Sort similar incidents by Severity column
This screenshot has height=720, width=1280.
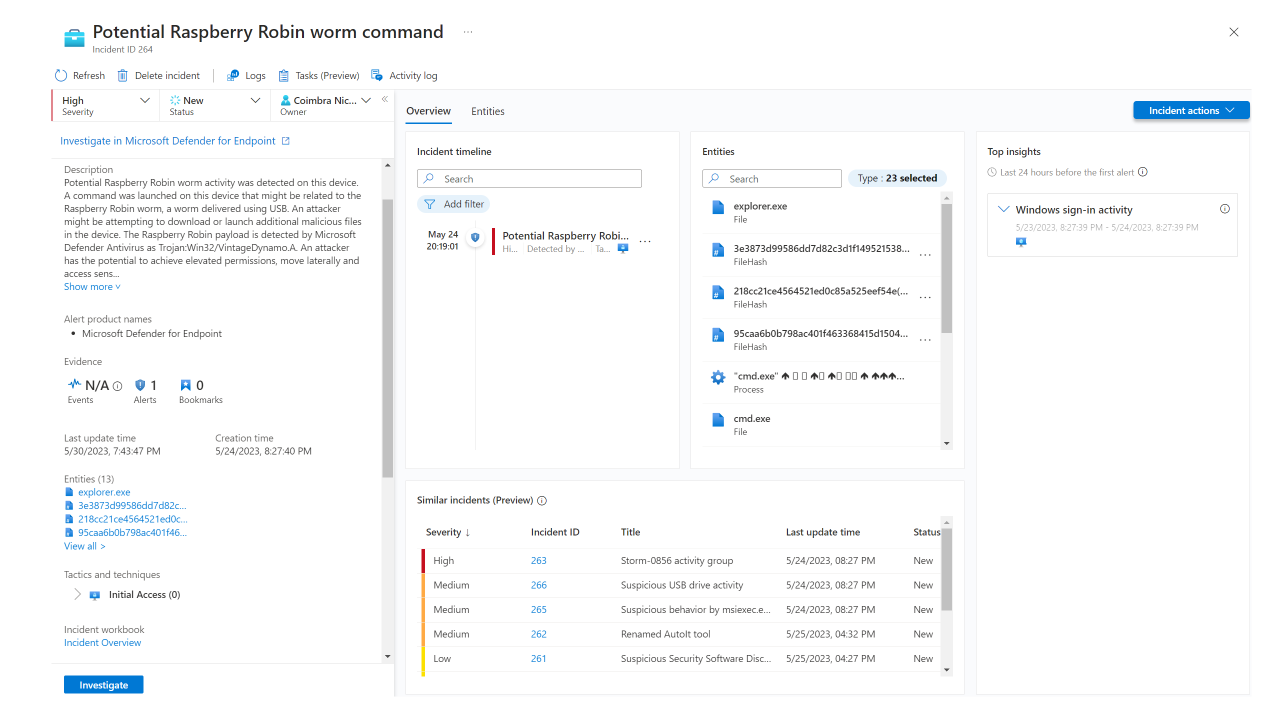[x=448, y=533]
